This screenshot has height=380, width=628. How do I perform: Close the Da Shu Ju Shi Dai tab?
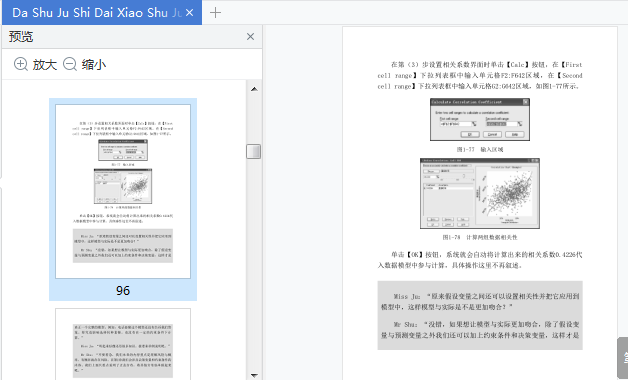190,12
